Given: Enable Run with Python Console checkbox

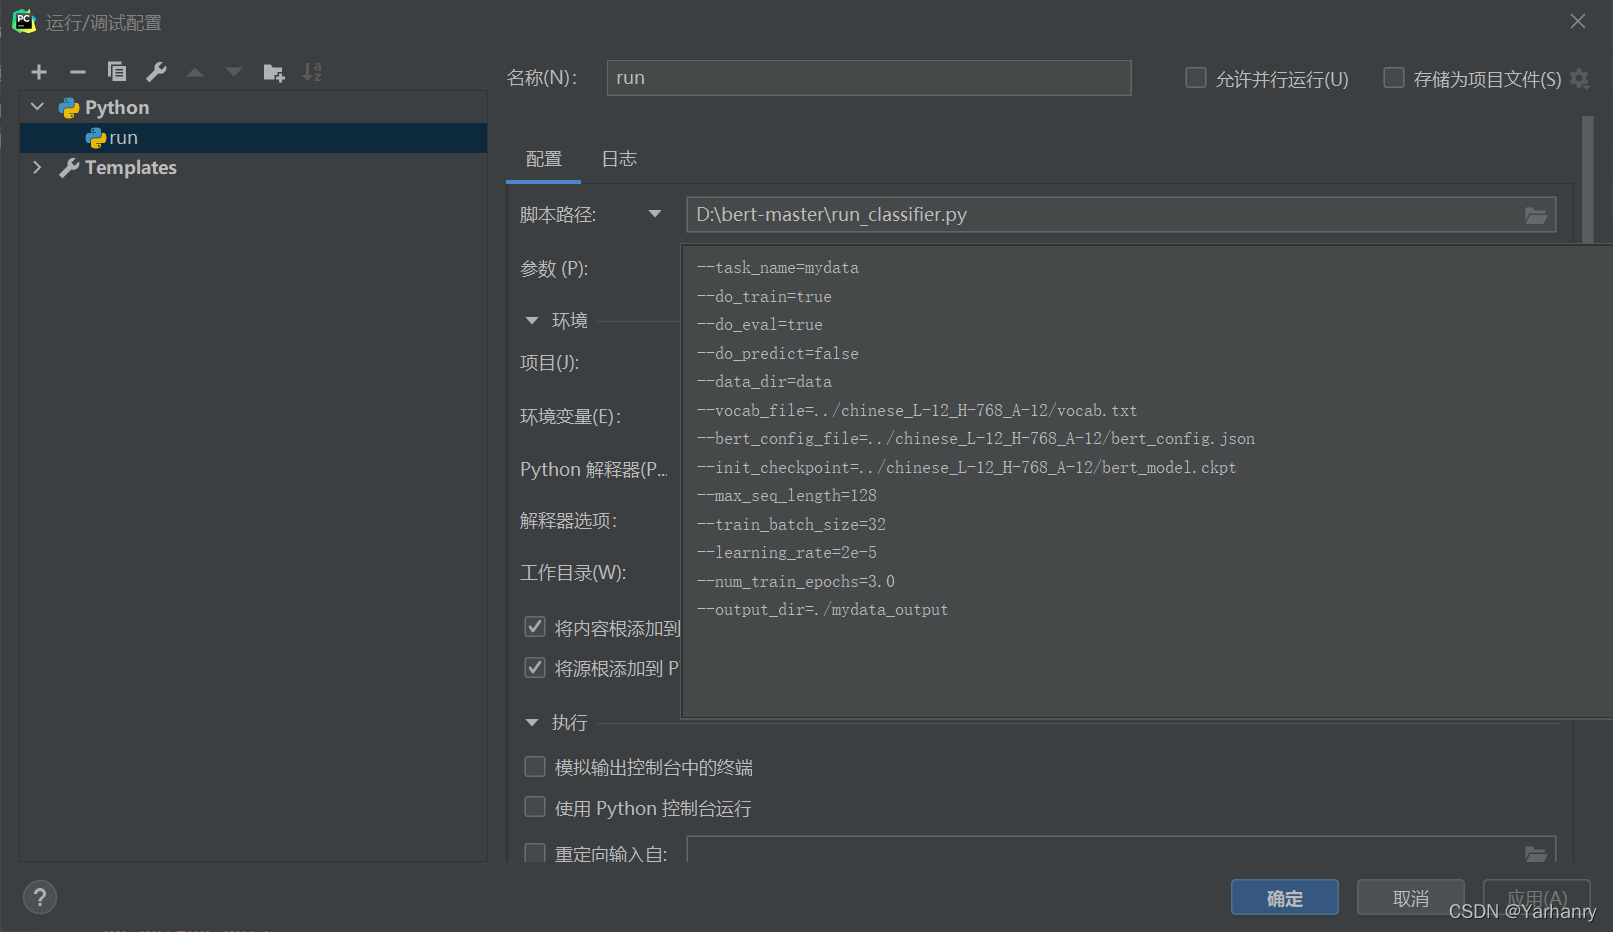Looking at the screenshot, I should click(535, 807).
